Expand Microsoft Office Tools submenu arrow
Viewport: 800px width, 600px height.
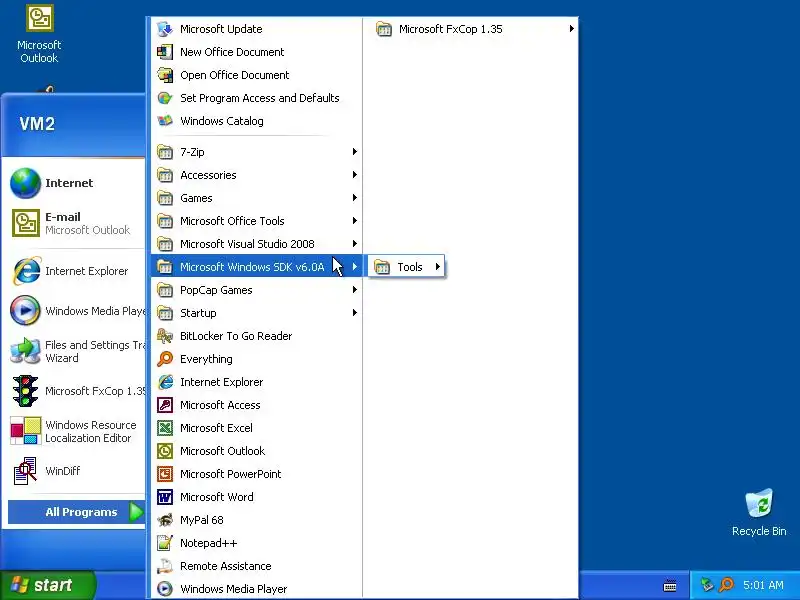pyautogui.click(x=355, y=220)
